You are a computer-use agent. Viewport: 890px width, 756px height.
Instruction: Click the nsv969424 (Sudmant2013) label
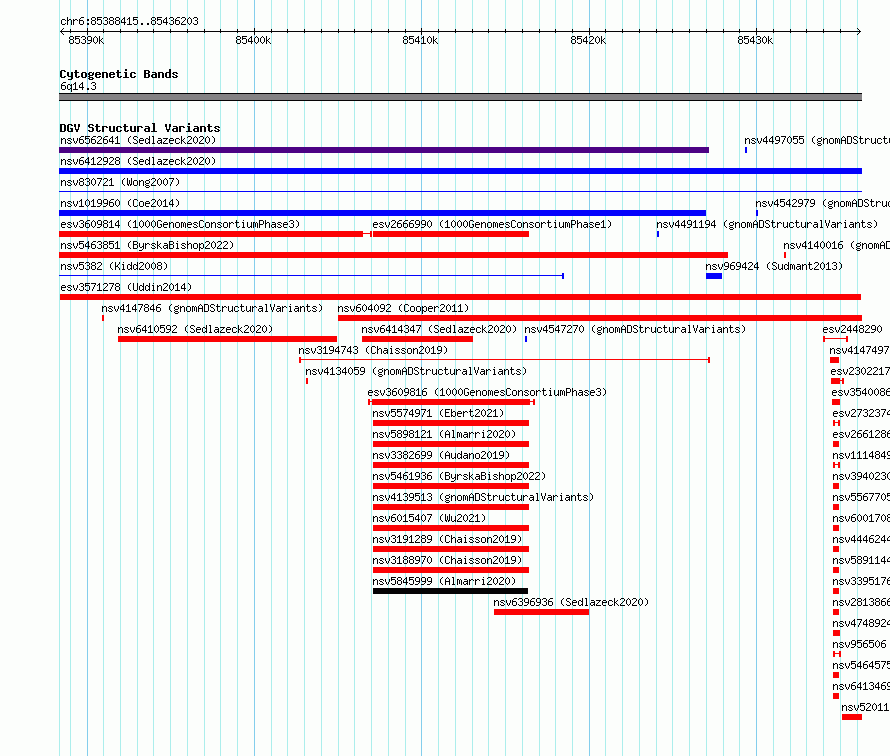tap(774, 266)
